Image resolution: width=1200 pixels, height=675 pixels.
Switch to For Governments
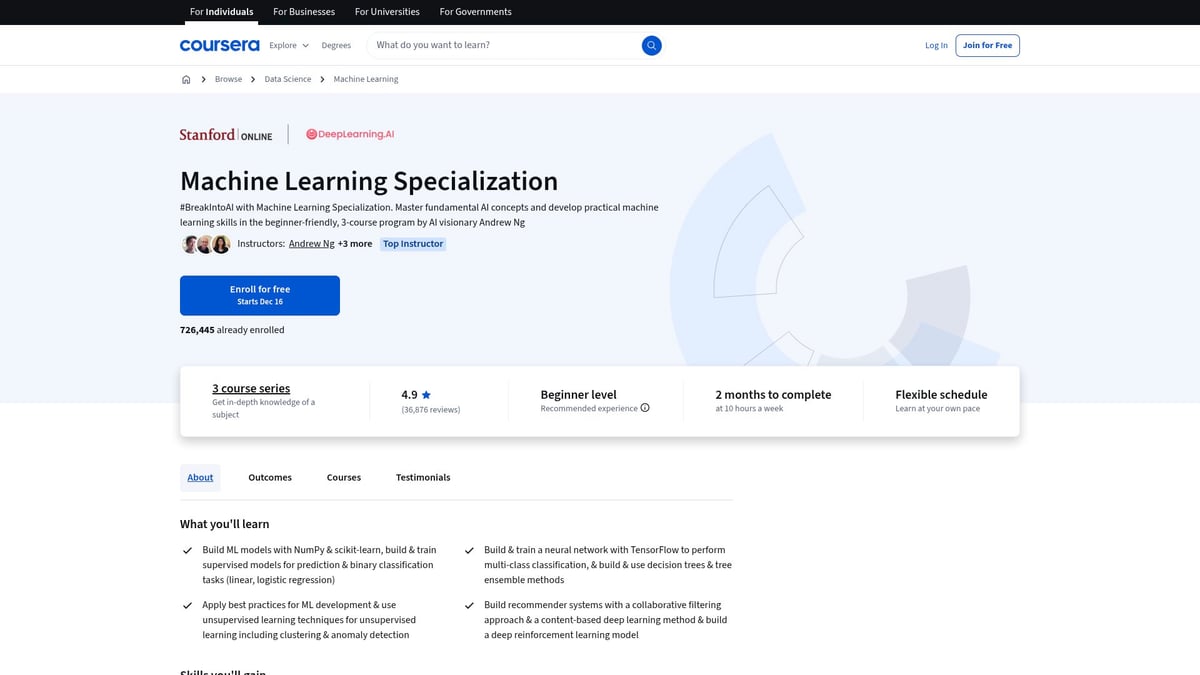(x=475, y=12)
